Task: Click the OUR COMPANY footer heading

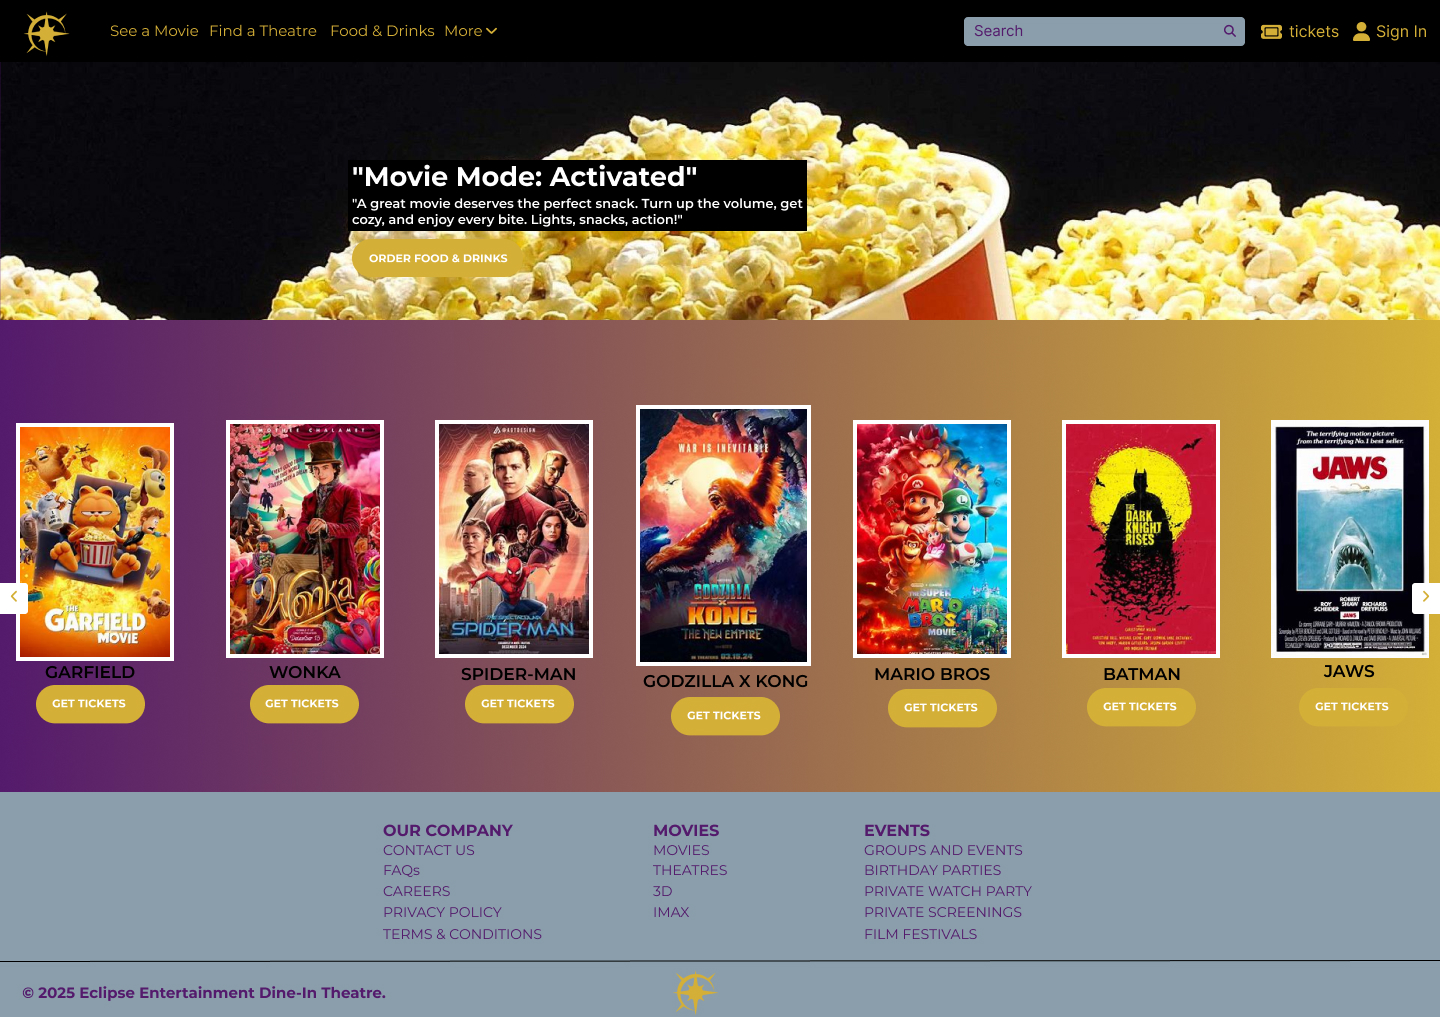Action: 448,830
